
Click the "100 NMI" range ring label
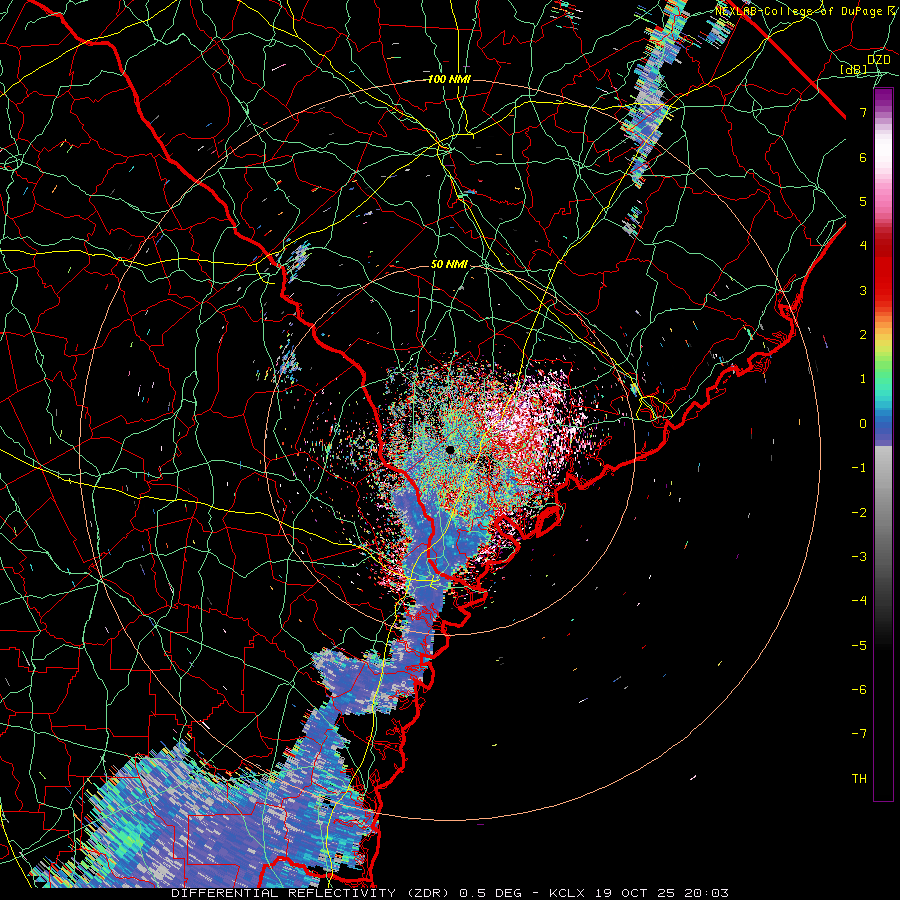point(449,79)
